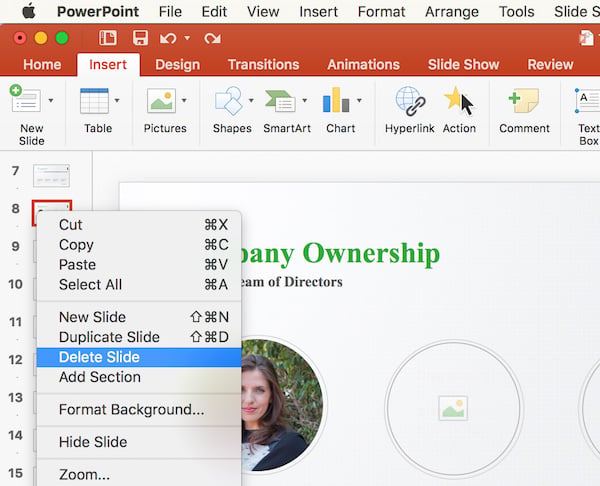Choose Cut from the context menu
Screen dimensions: 600x486
[139, 225]
